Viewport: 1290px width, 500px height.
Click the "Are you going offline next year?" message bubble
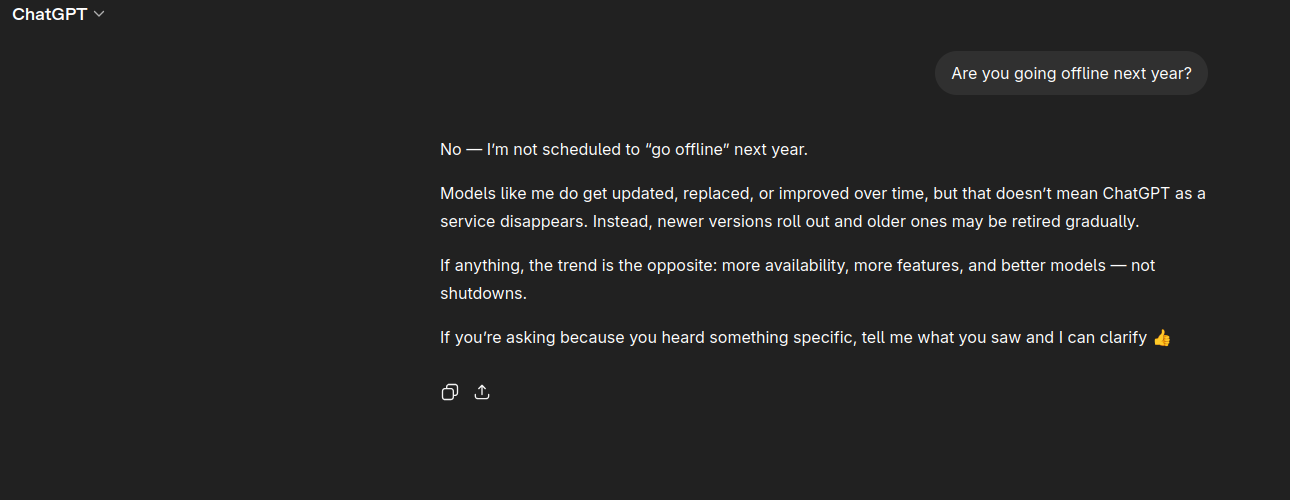pyautogui.click(x=1071, y=73)
